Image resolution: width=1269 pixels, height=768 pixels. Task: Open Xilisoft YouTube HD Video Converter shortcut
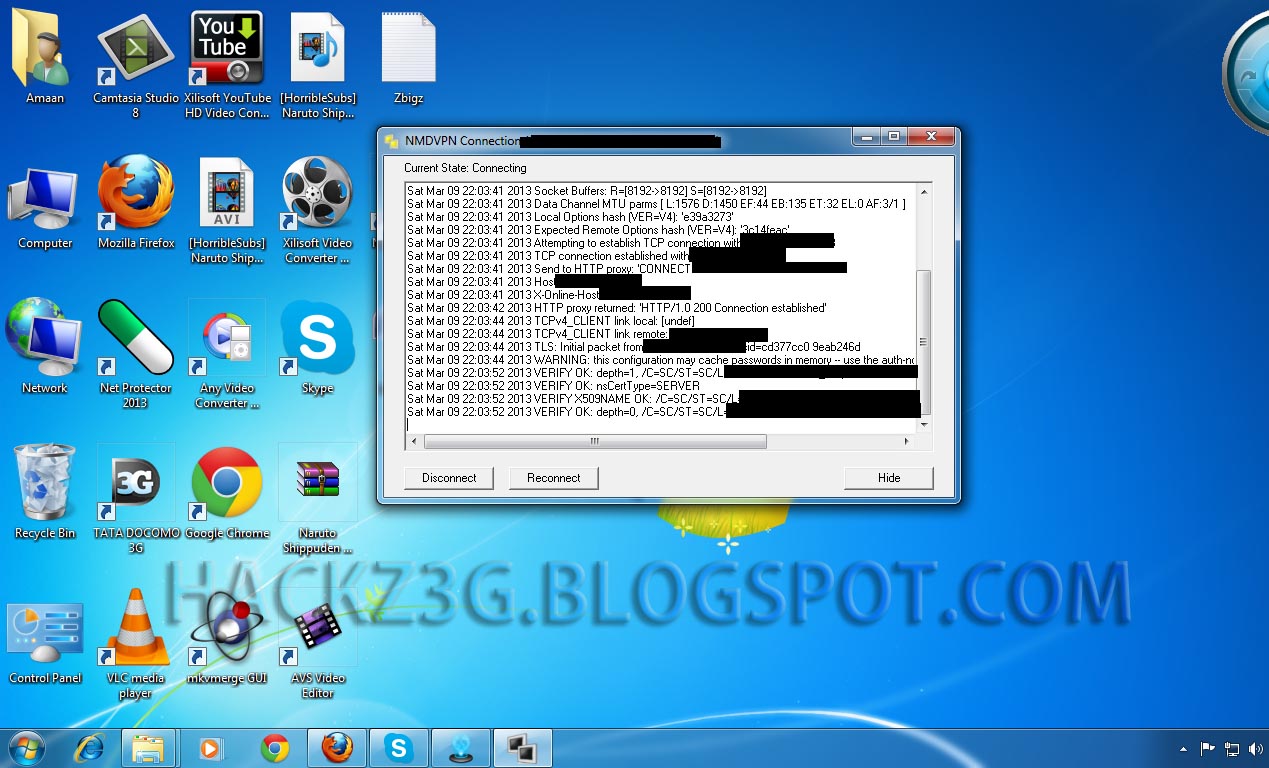[227, 65]
